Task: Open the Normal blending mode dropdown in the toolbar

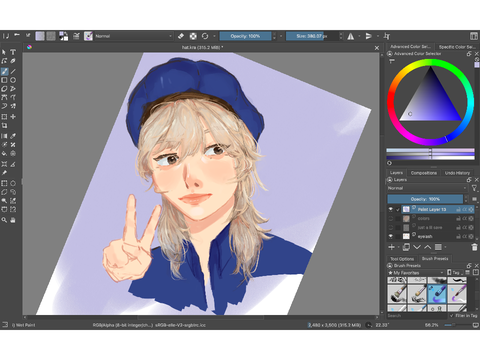Action: (x=133, y=36)
